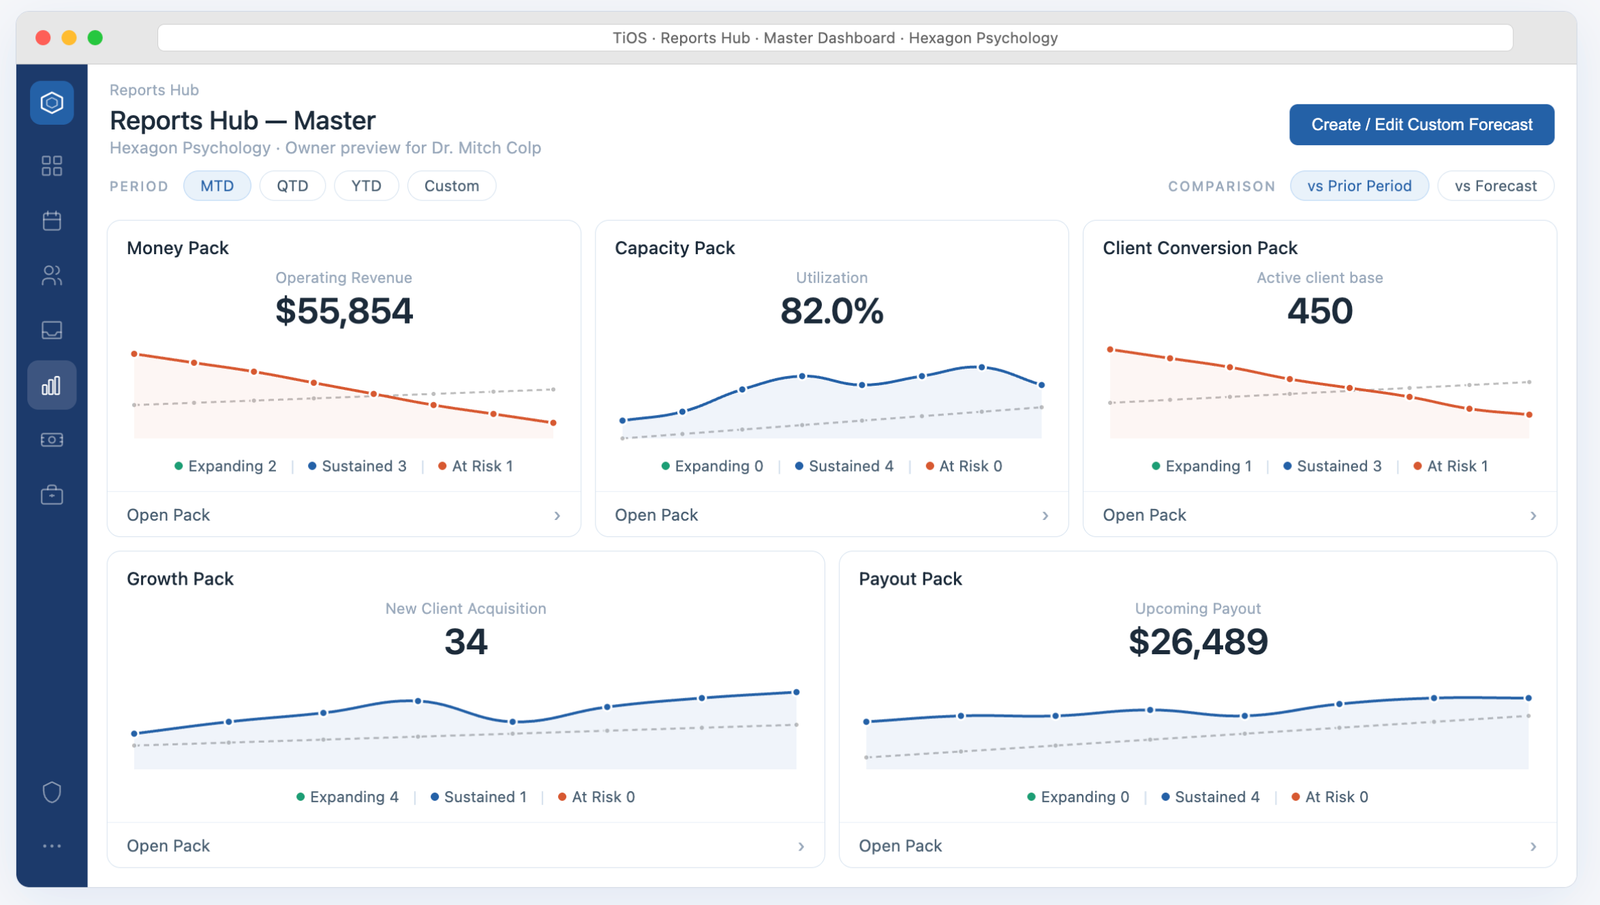Click the Payout Pack card title
Screen dimensions: 1600x905
tap(910, 579)
